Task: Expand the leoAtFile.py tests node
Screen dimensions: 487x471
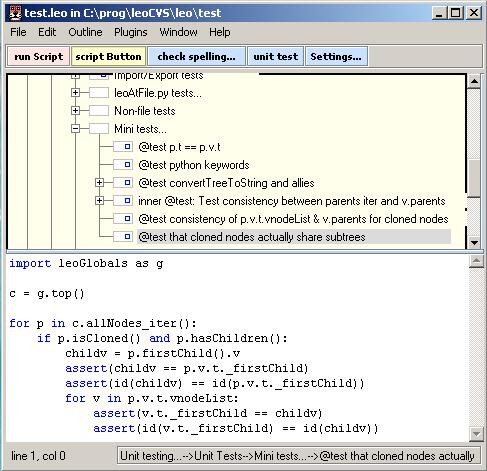Action: (76, 93)
